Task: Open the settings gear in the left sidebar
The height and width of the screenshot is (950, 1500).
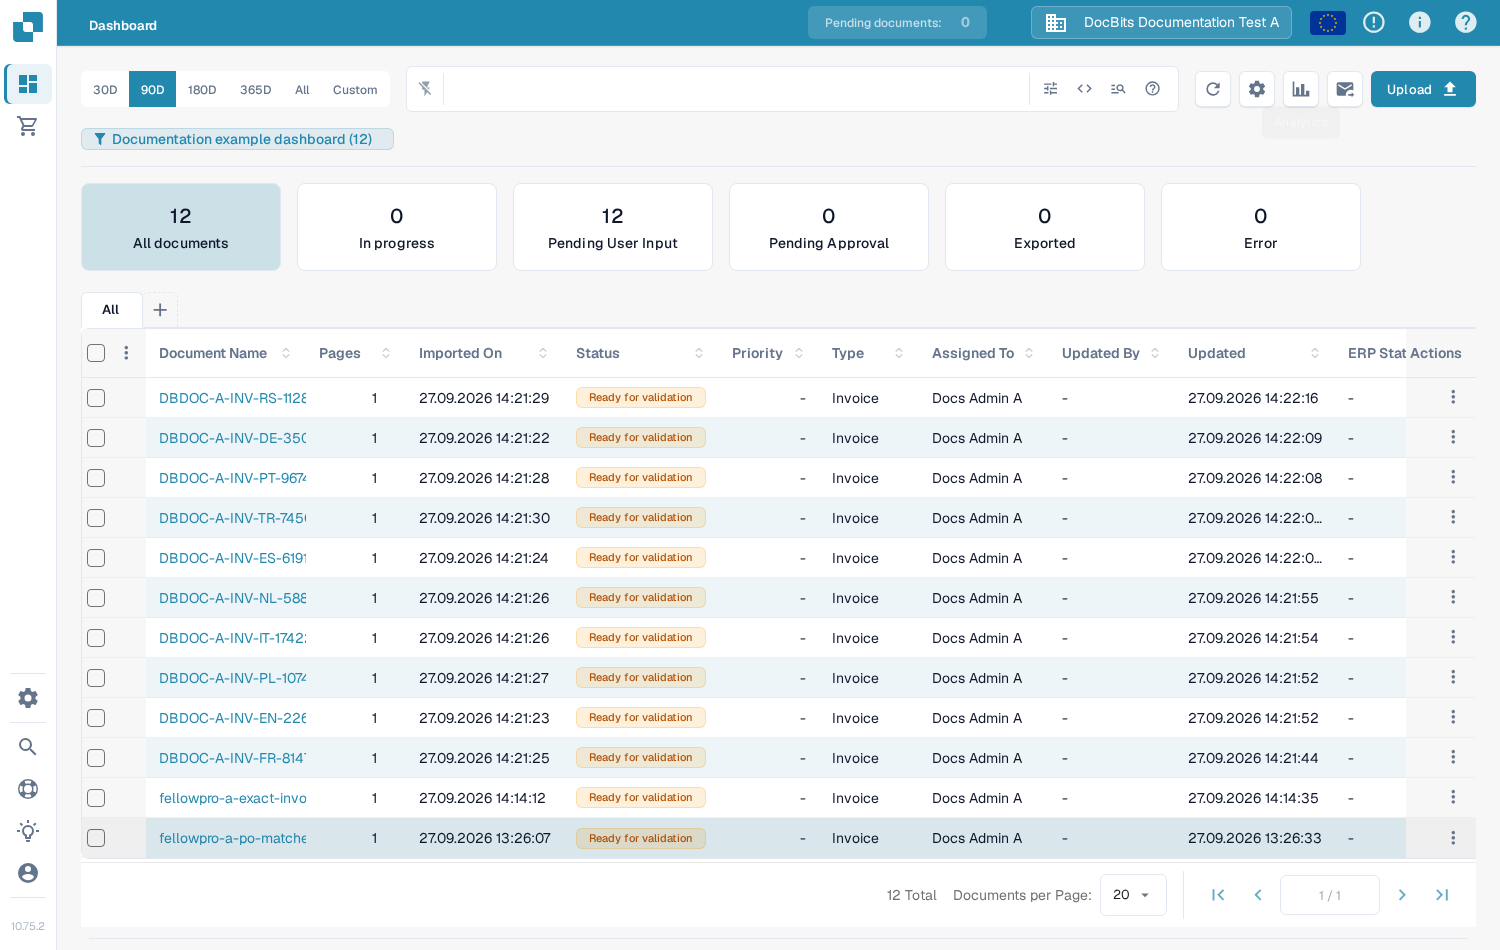Action: pos(28,698)
